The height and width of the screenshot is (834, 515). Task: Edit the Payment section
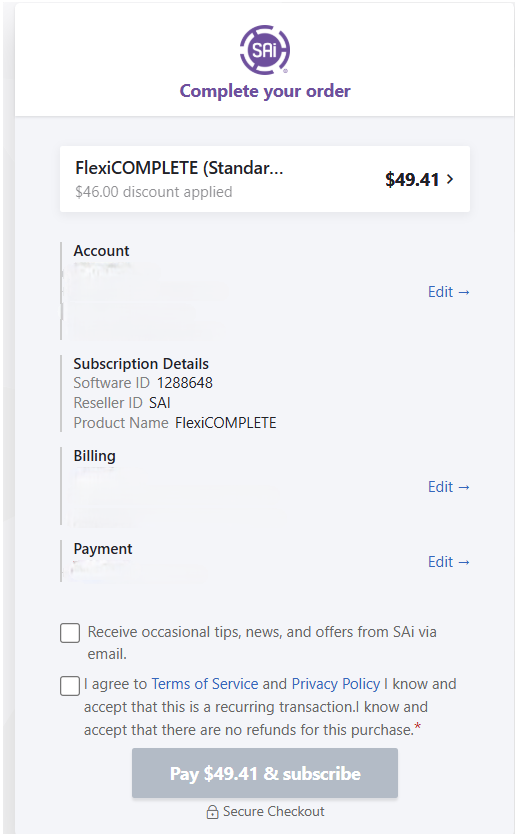[x=448, y=562]
